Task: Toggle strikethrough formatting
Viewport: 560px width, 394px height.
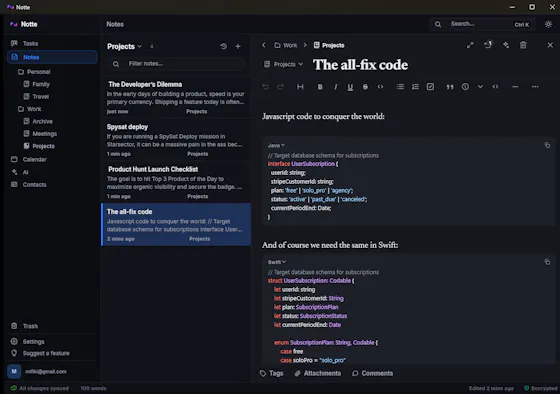Action: (x=365, y=87)
